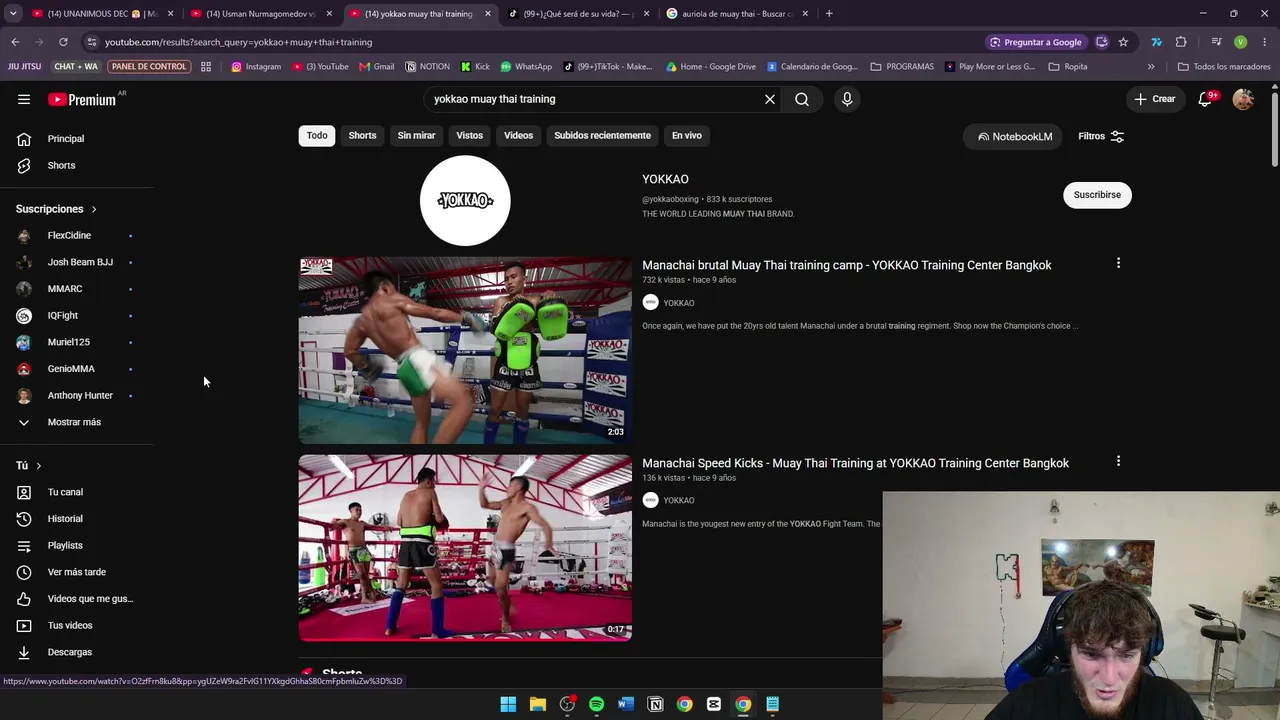Select the Shorts filter chip

pos(362,136)
